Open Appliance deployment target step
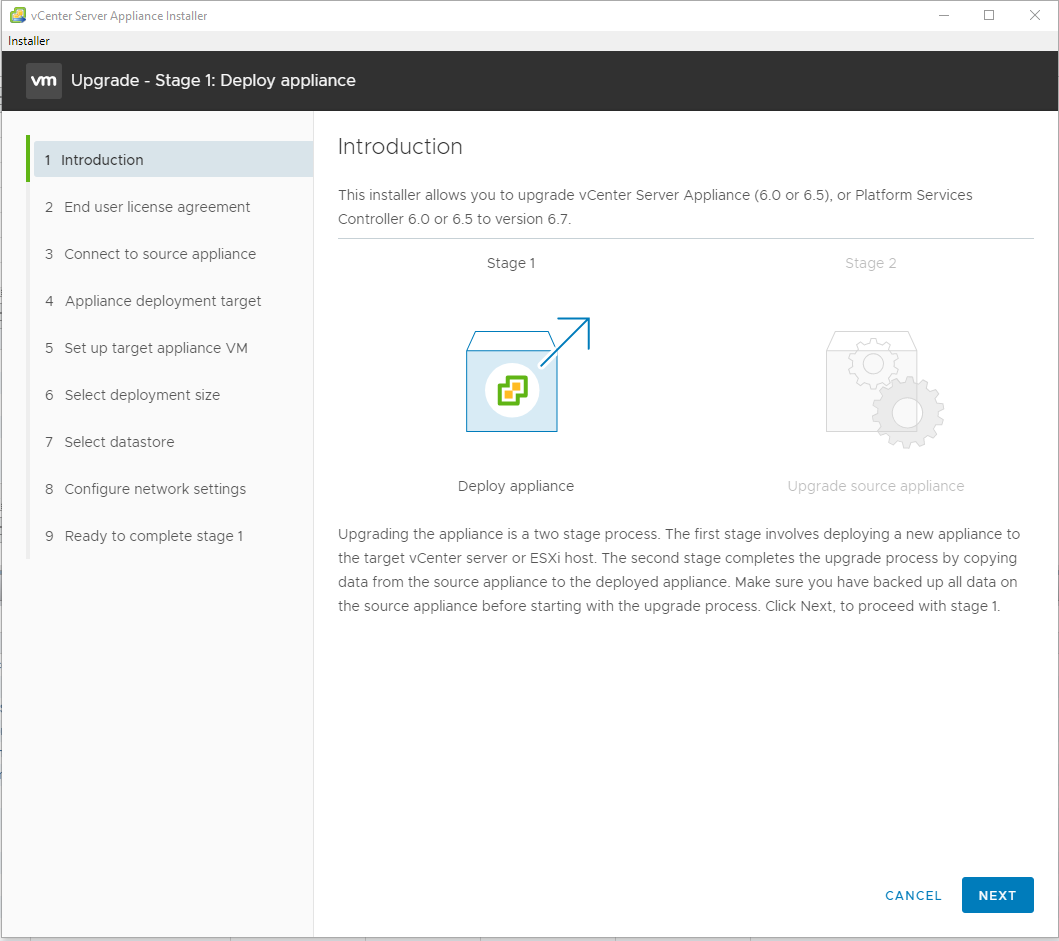This screenshot has width=1059, height=941. click(x=163, y=301)
